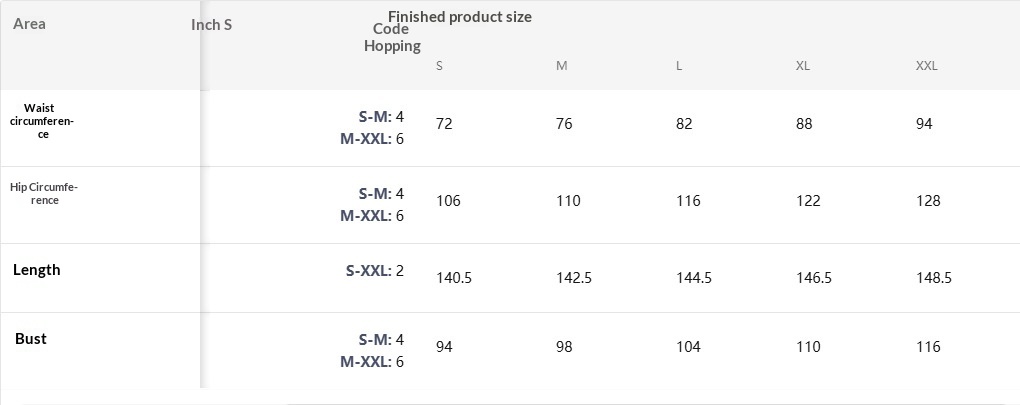Click the Inch S column header
Screen dimensions: 1020x405
[211, 24]
